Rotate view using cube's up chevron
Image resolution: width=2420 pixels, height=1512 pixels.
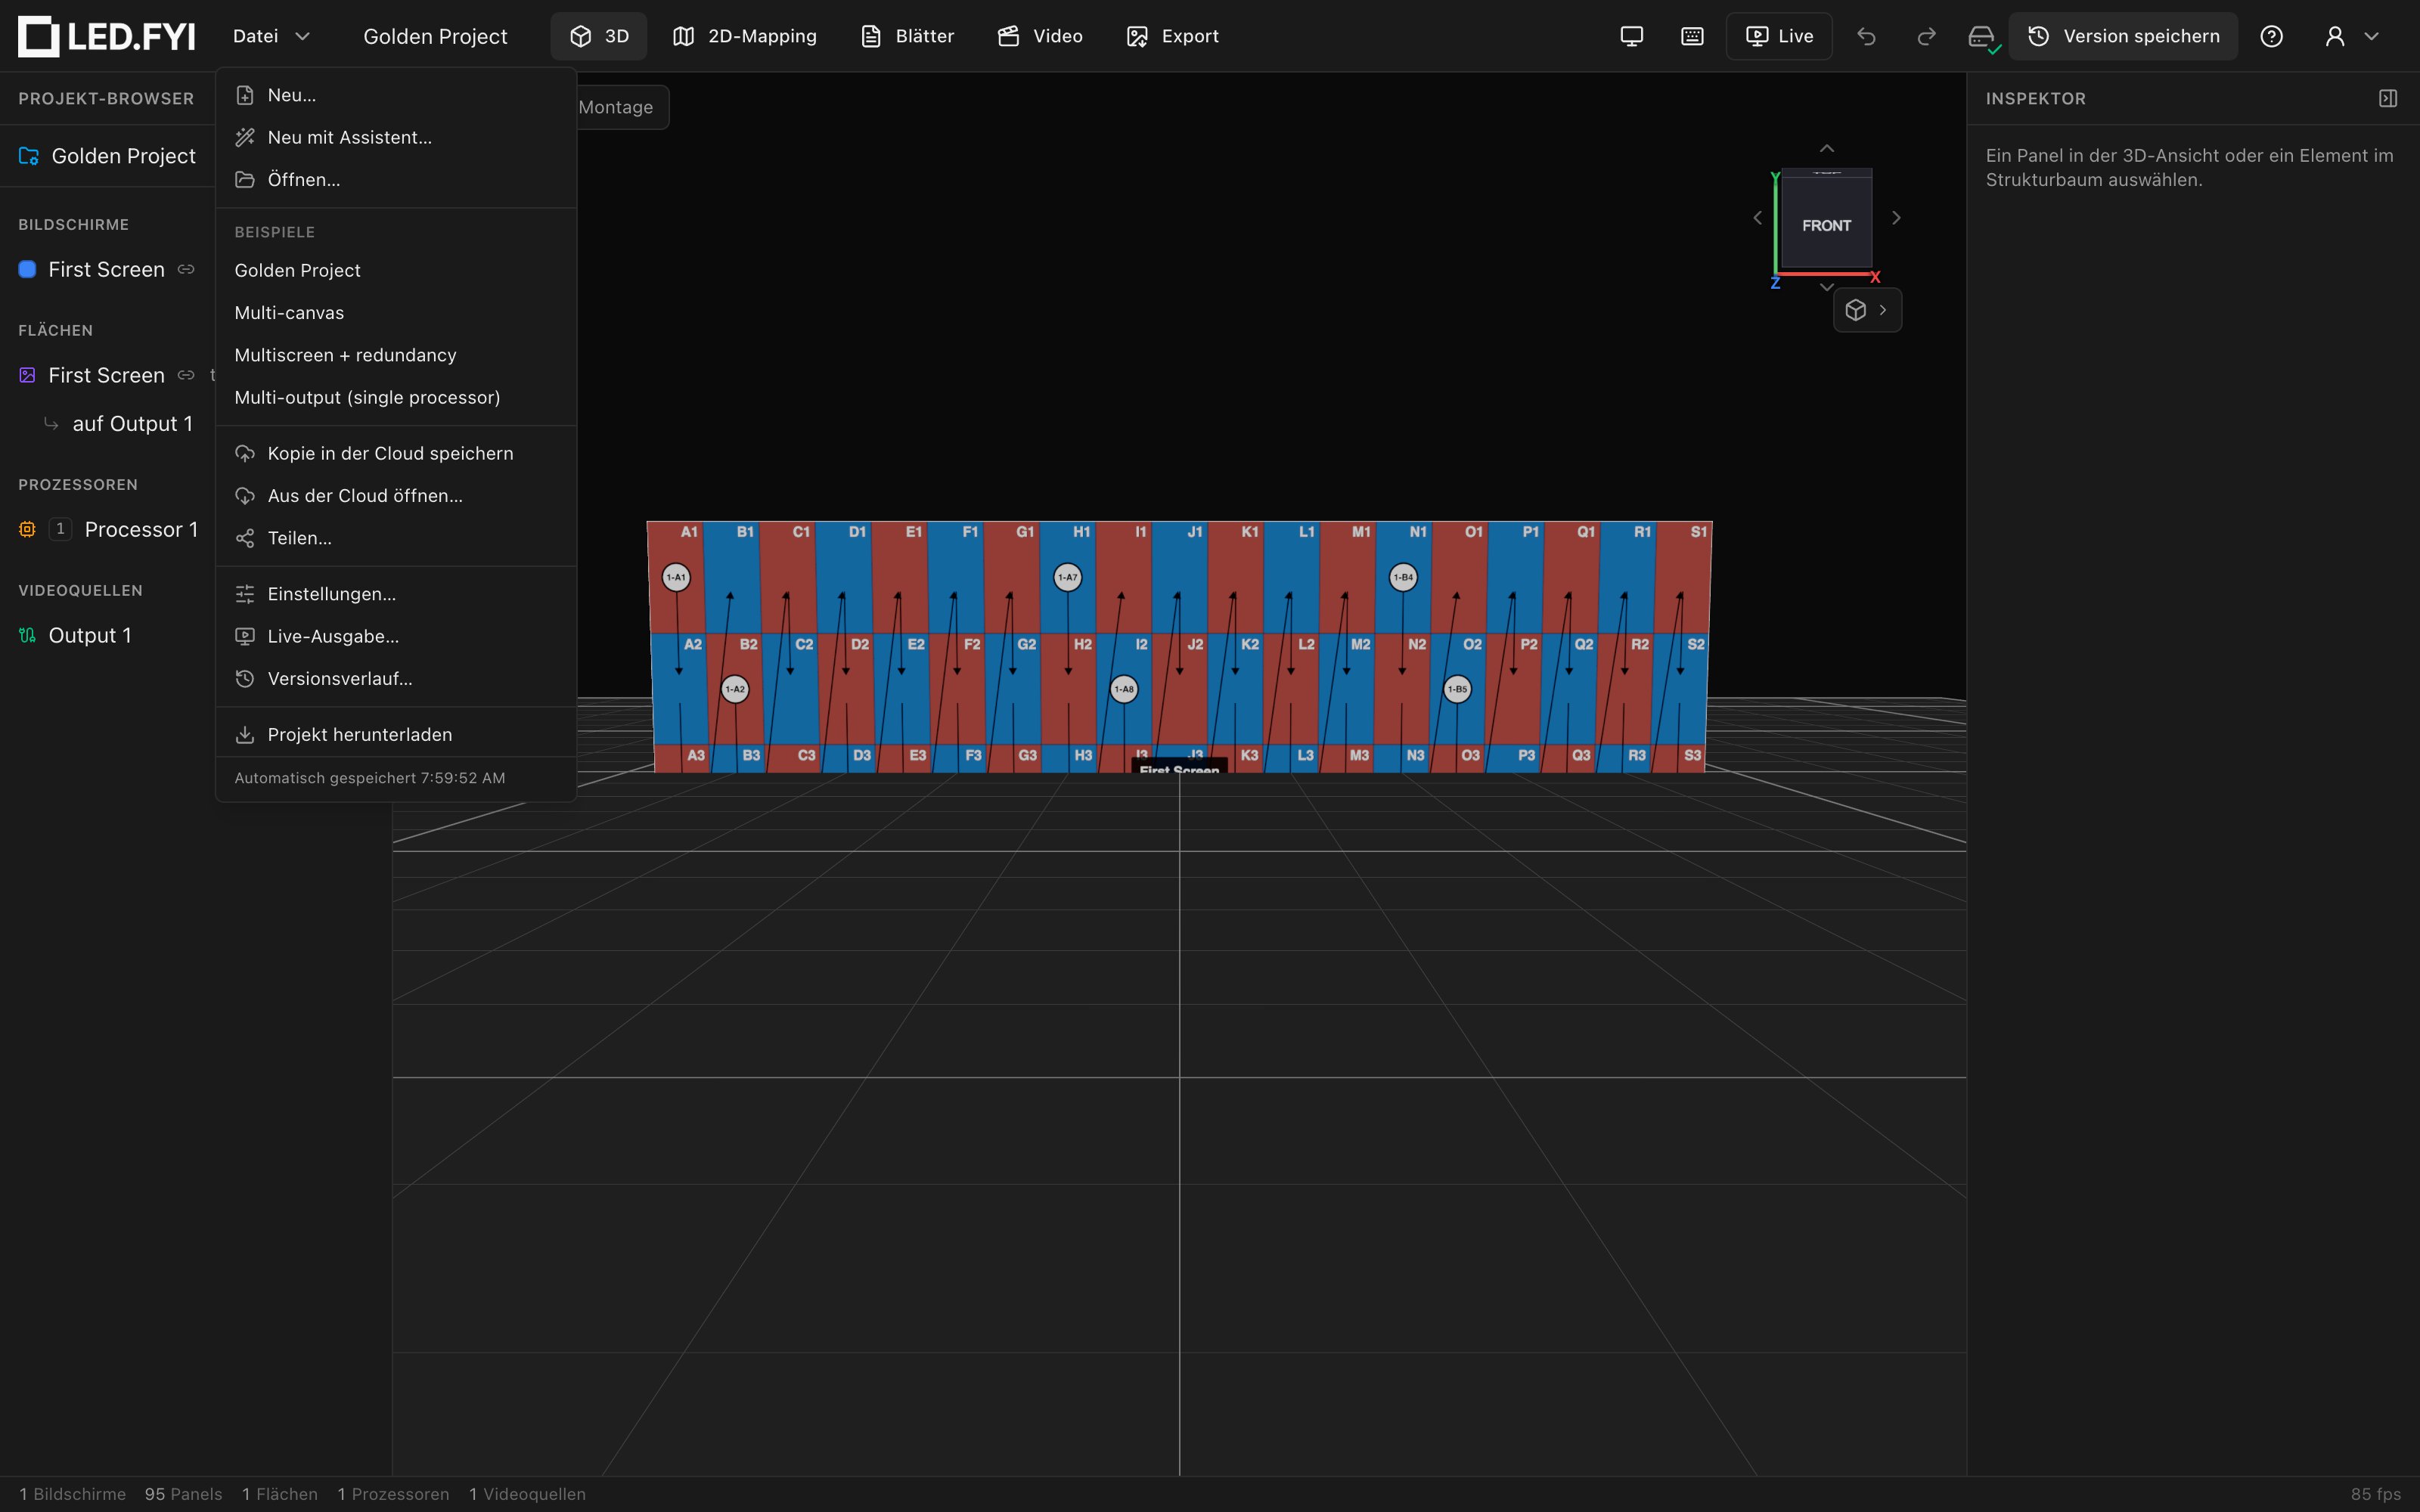coord(1826,148)
